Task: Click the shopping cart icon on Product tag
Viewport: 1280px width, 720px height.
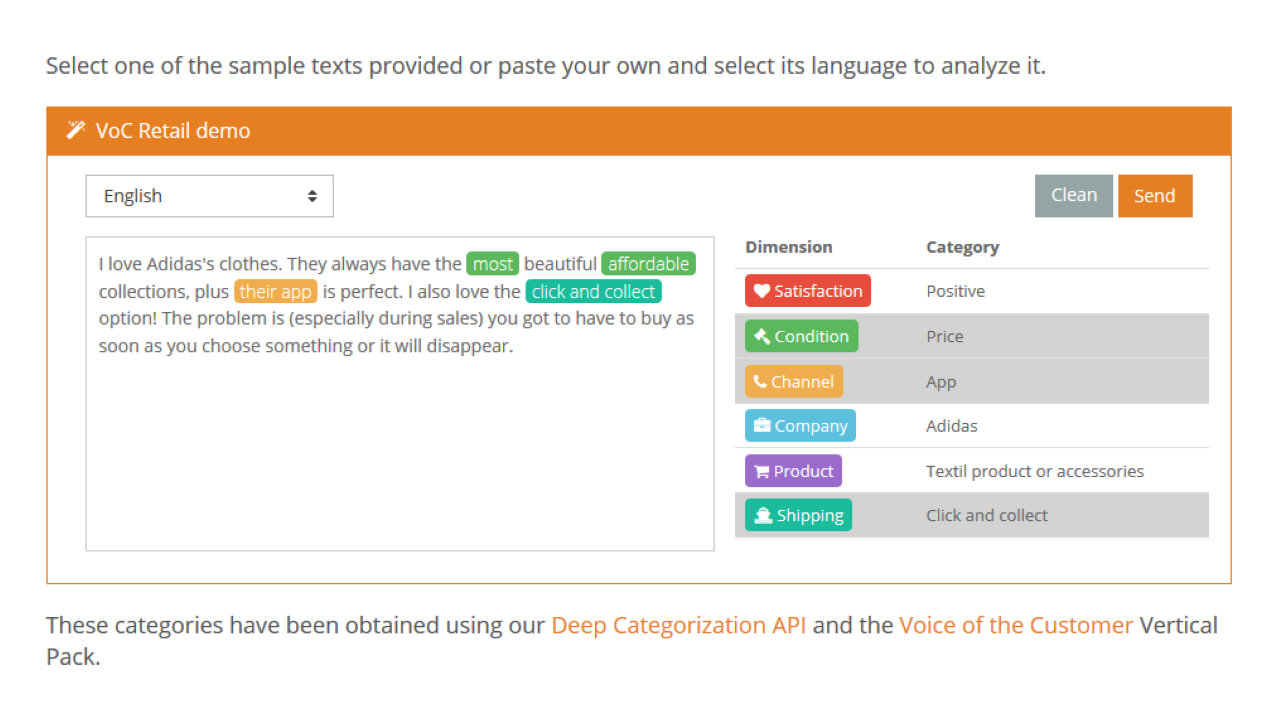Action: coord(762,471)
